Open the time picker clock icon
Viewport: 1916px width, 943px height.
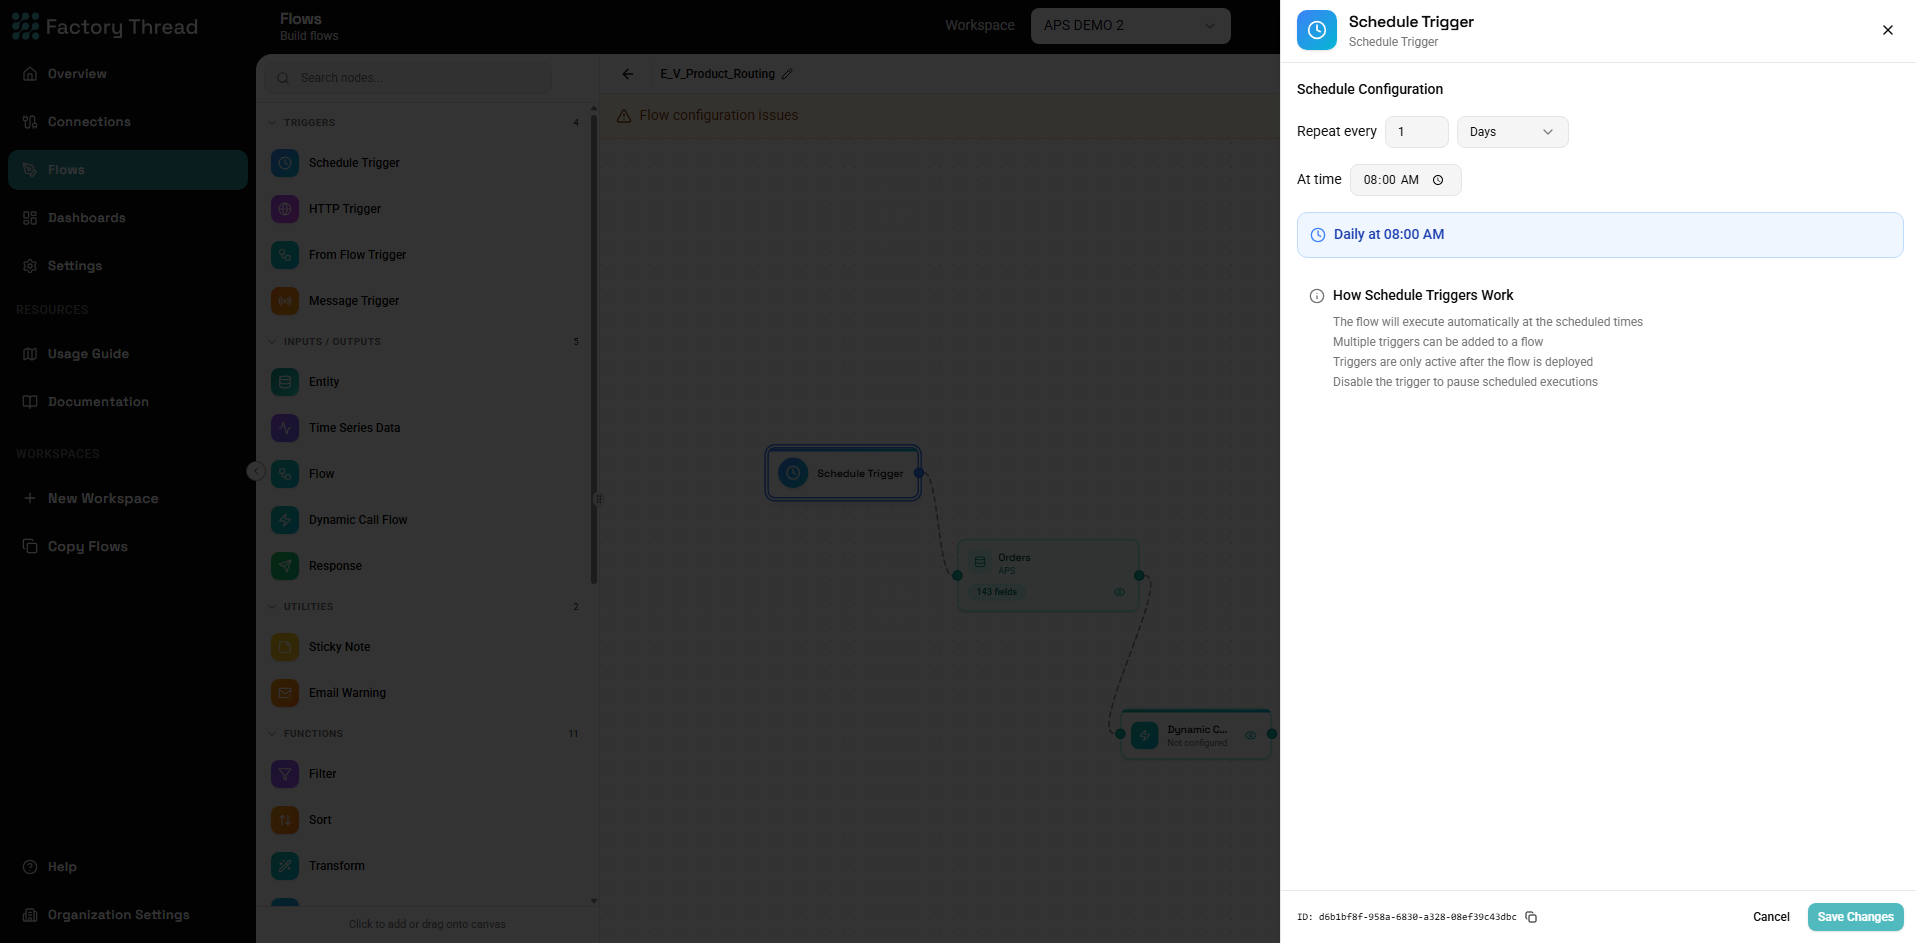(x=1438, y=180)
